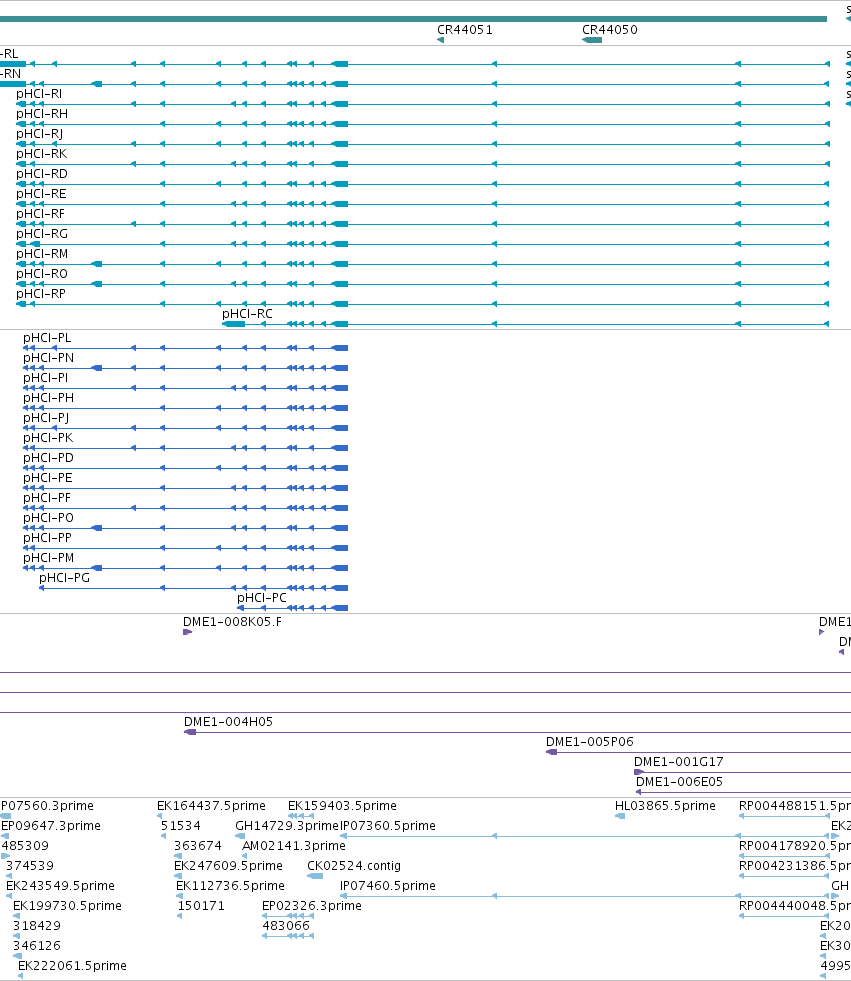Click the EK222061.5prime EST label

click(x=73, y=966)
